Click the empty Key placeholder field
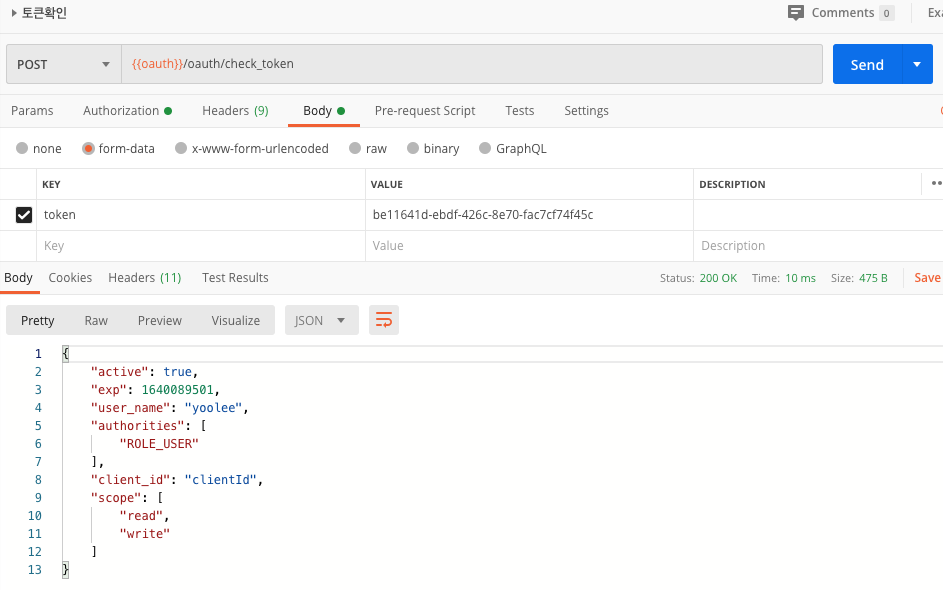Viewport: 943px width, 590px height. (x=201, y=245)
